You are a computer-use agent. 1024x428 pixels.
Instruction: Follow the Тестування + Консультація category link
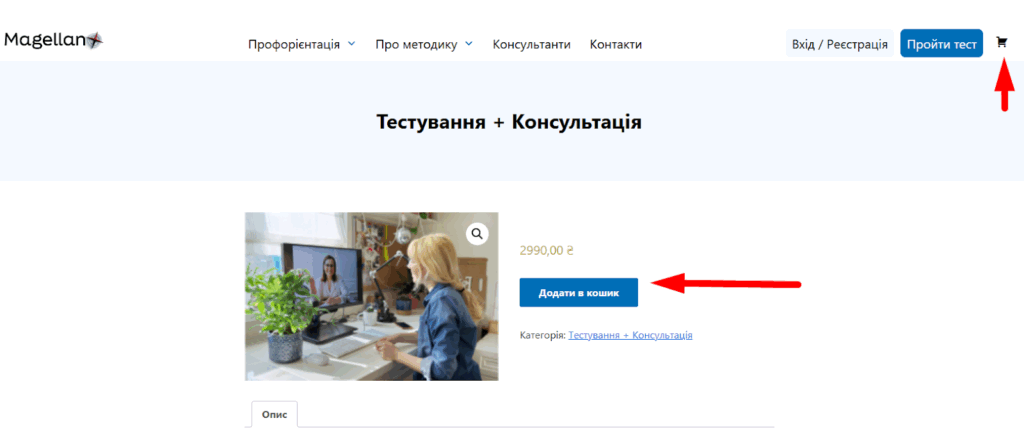[630, 335]
